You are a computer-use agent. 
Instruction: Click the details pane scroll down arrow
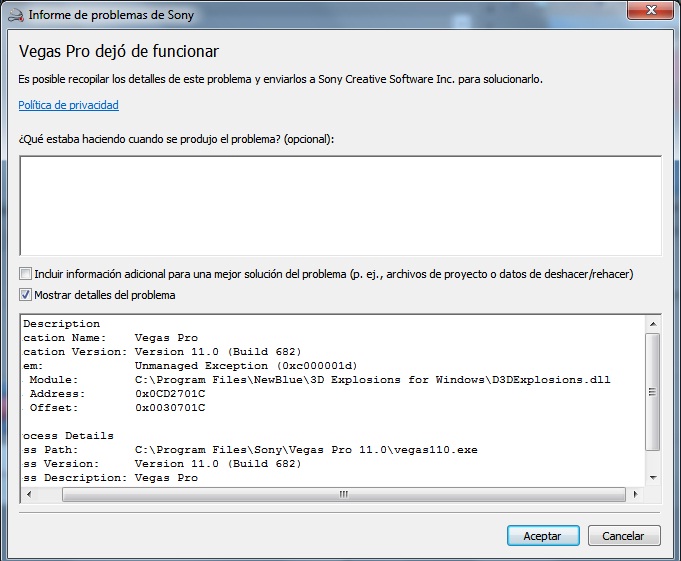coord(653,478)
